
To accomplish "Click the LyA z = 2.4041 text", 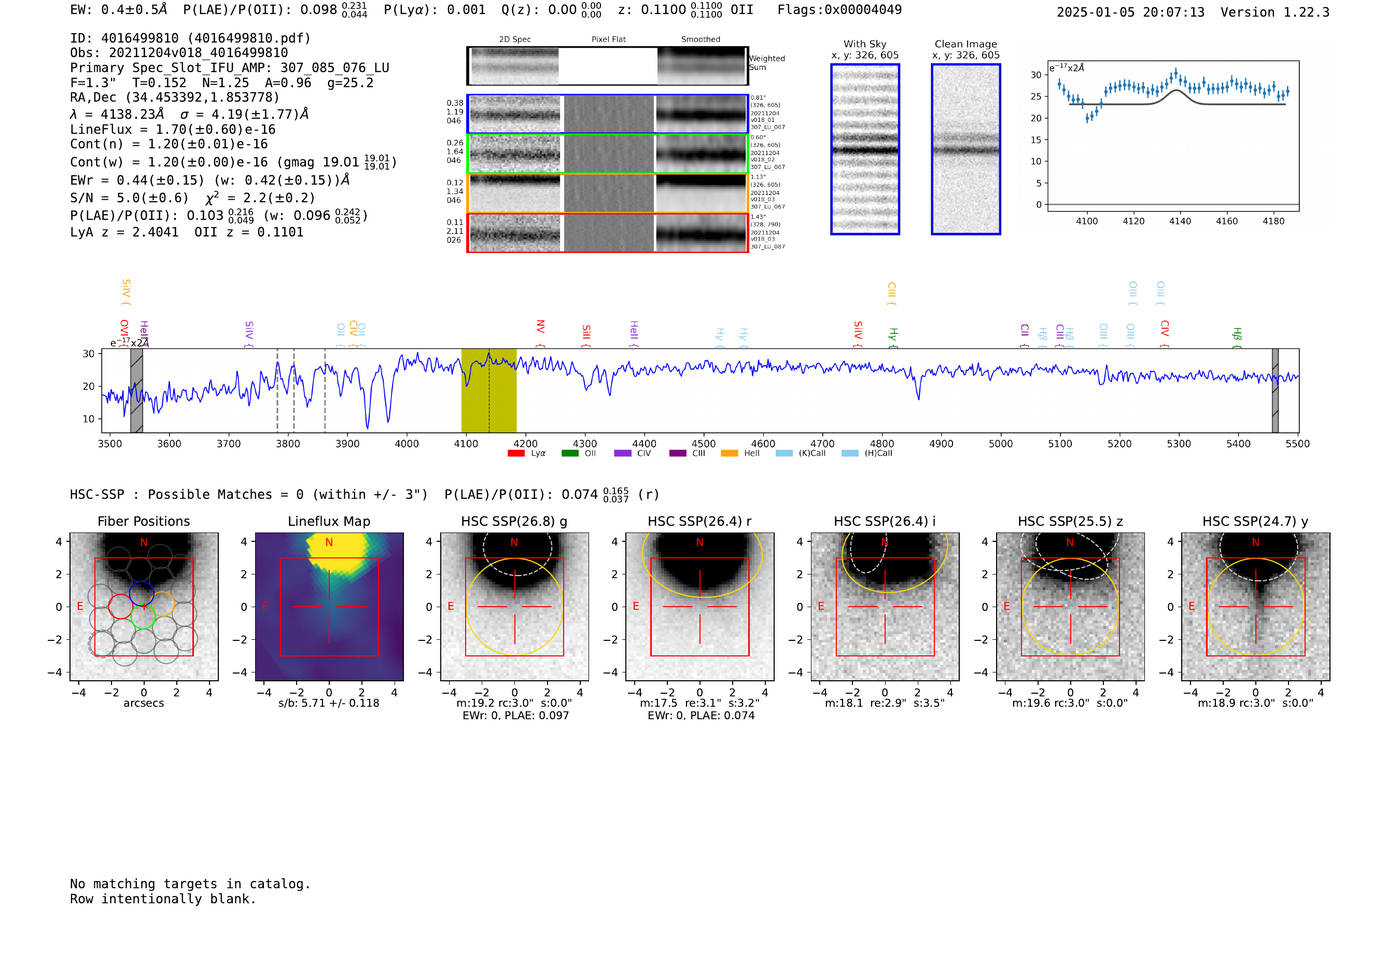I will 124,232.
